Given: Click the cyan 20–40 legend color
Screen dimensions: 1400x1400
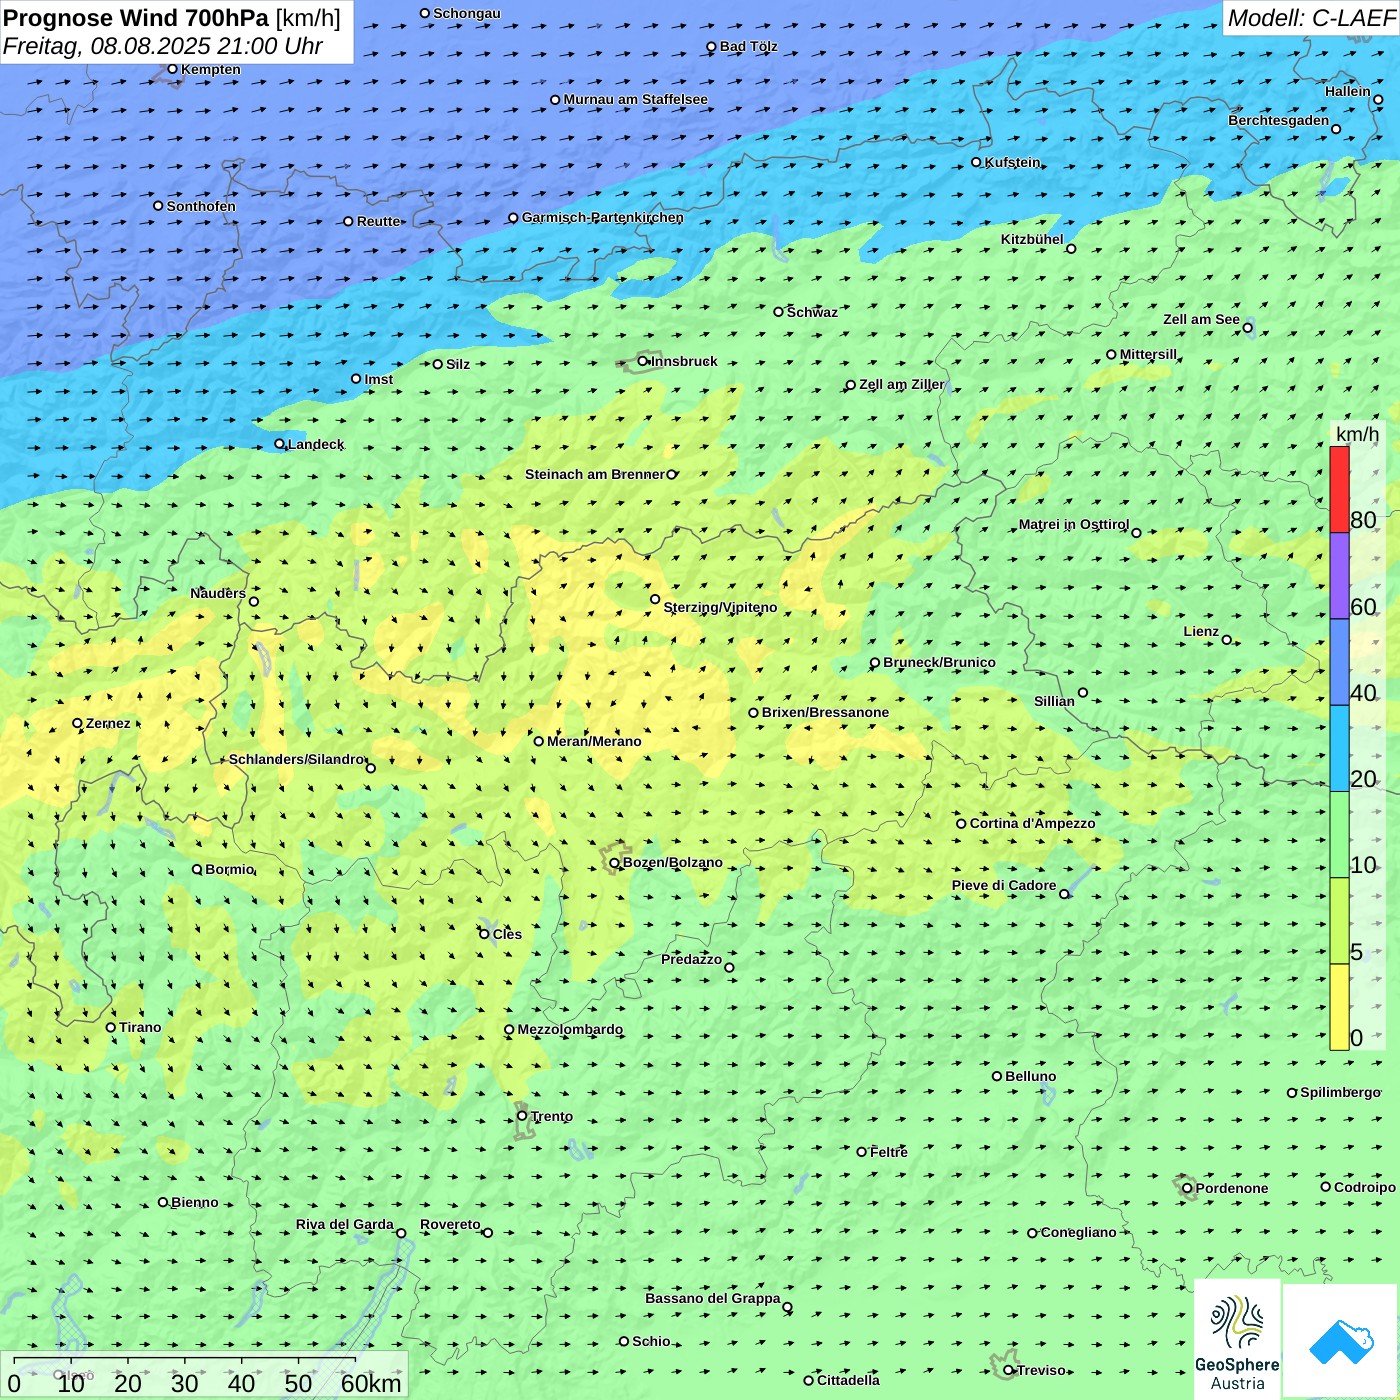Looking at the screenshot, I should coord(1339,748).
